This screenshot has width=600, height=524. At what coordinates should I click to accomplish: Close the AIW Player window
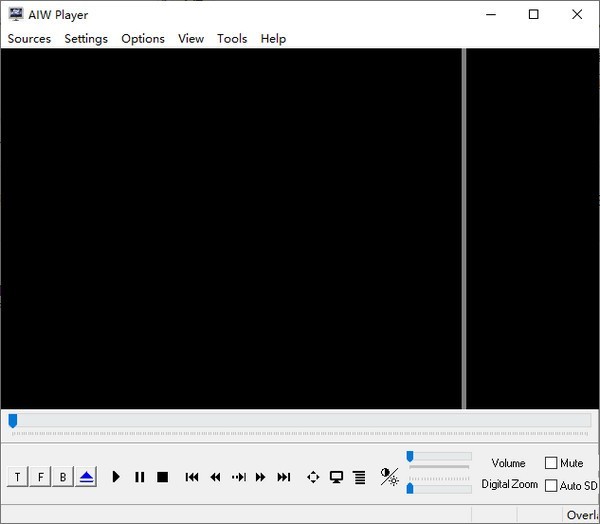[577, 15]
